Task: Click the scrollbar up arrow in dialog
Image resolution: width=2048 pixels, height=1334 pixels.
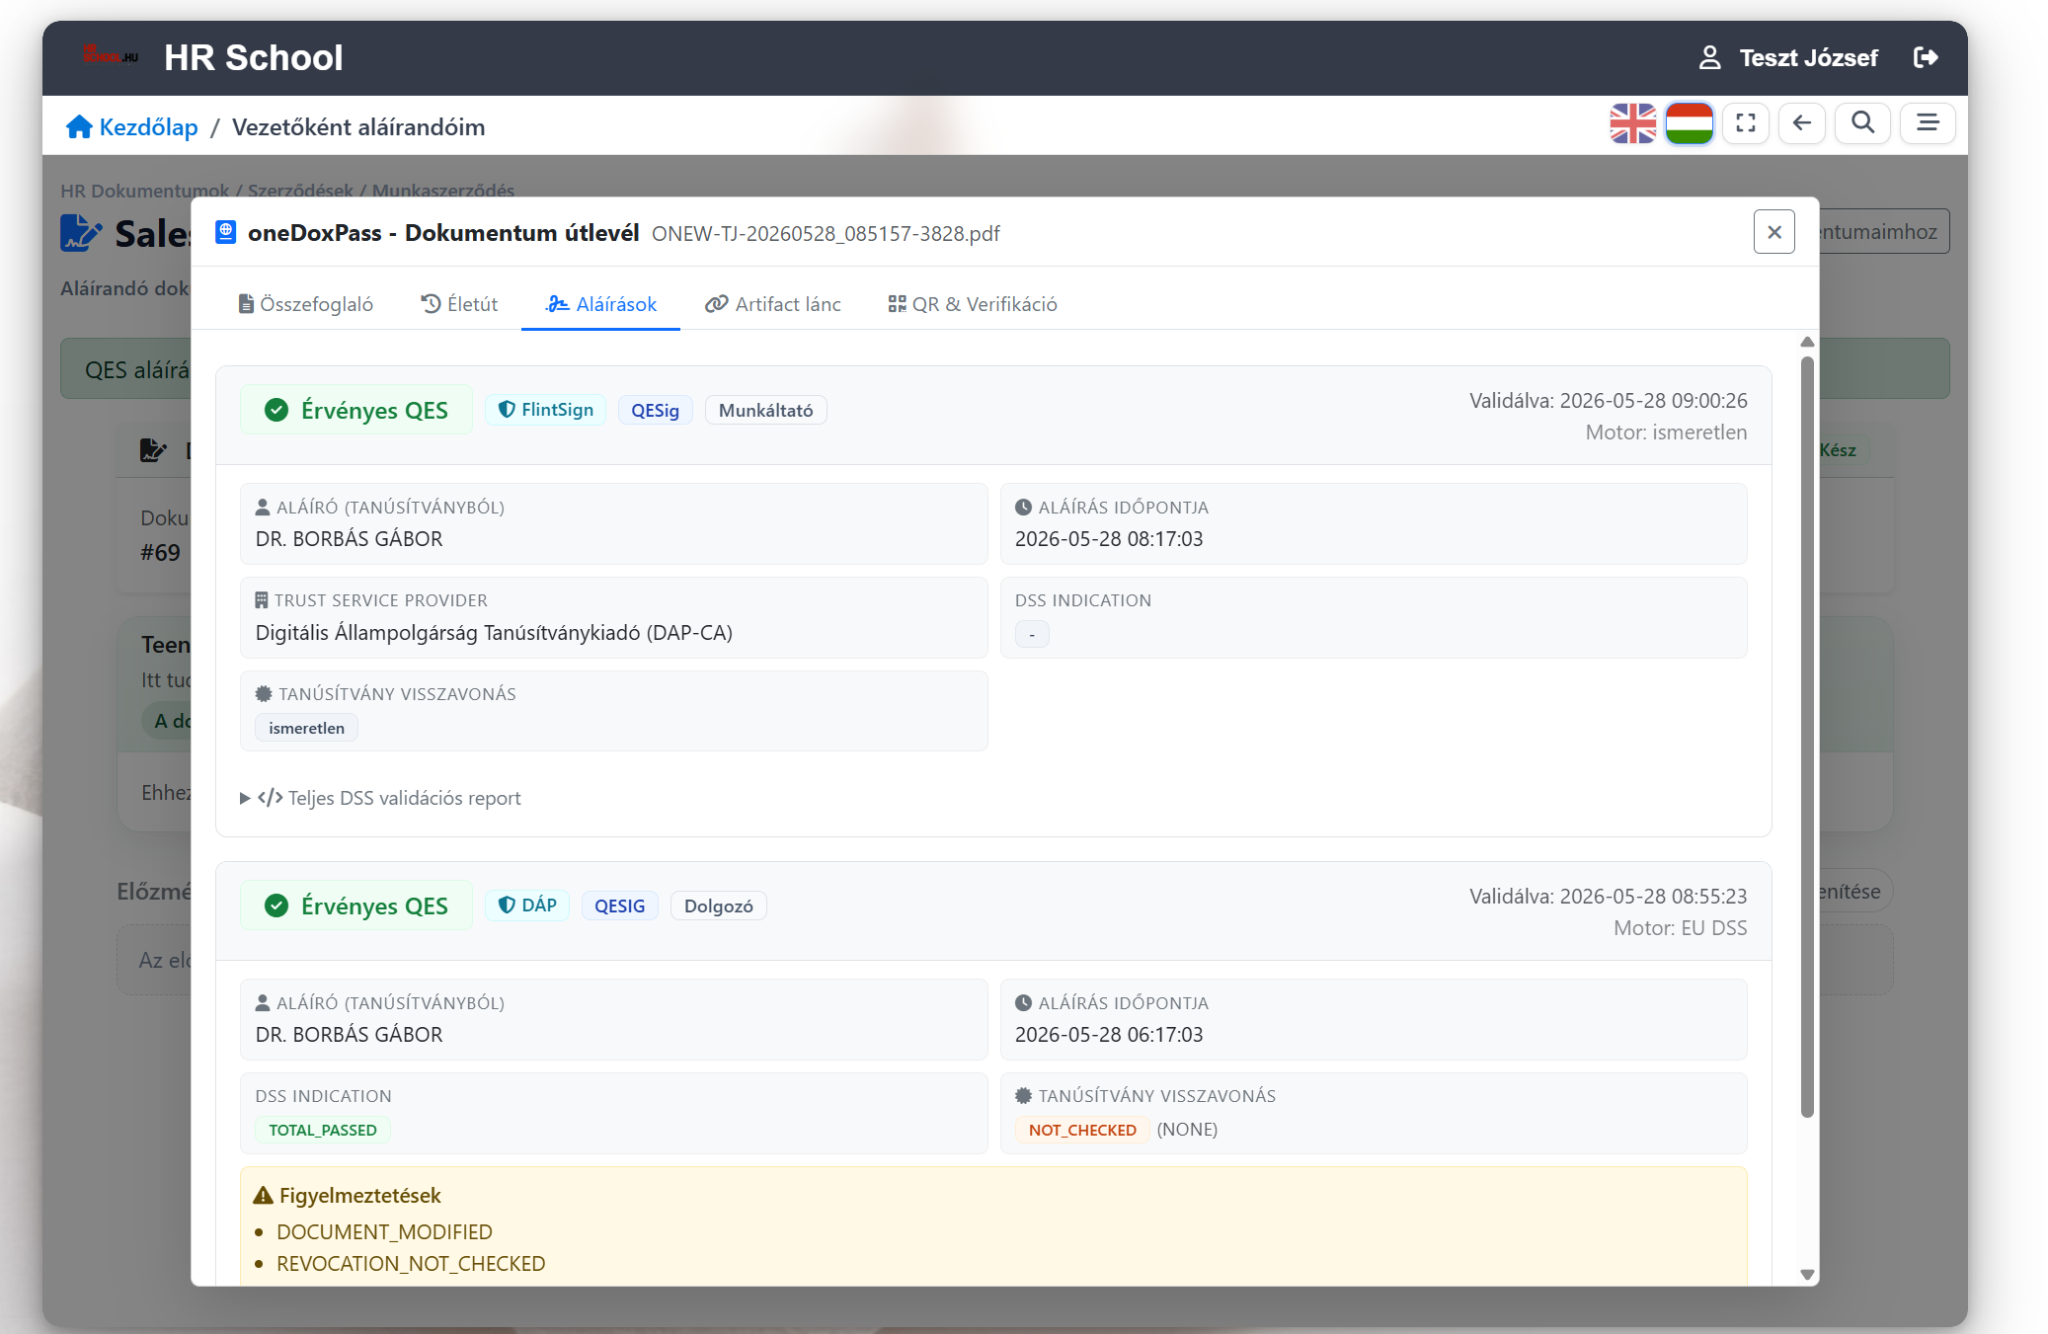Action: (x=1807, y=342)
